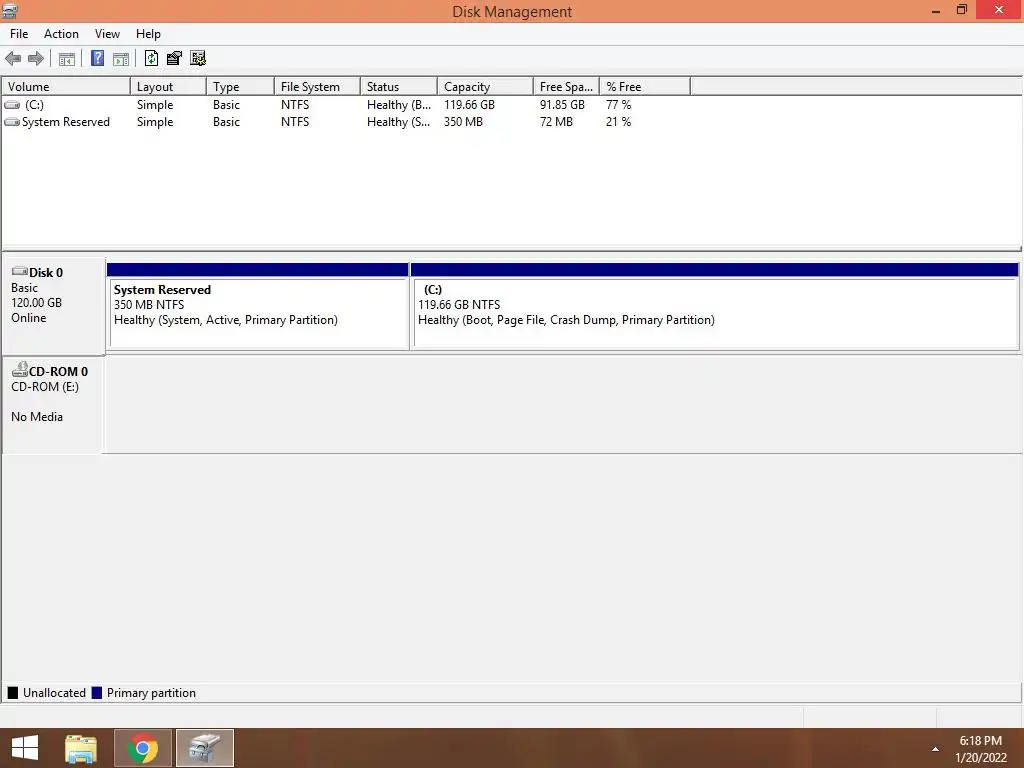
Task: Click the 119.66 GB capacity cell
Action: pos(470,104)
